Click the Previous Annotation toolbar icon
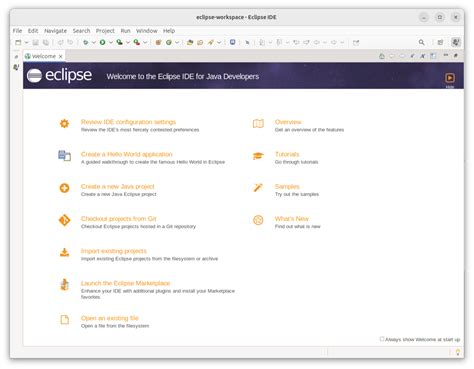Image resolution: width=474 pixels, height=369 pixels. 279,42
